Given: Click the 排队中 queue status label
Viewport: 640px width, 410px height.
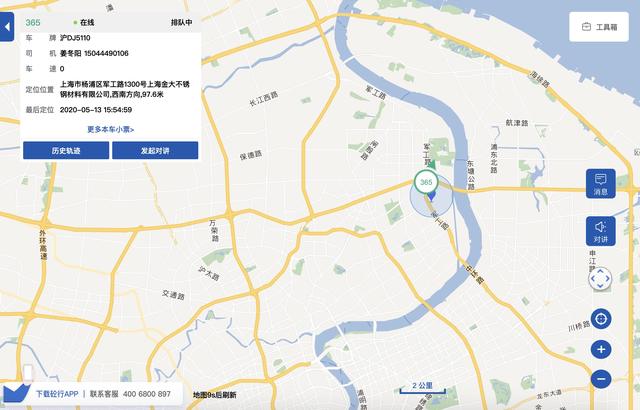Looking at the screenshot, I should (x=181, y=22).
